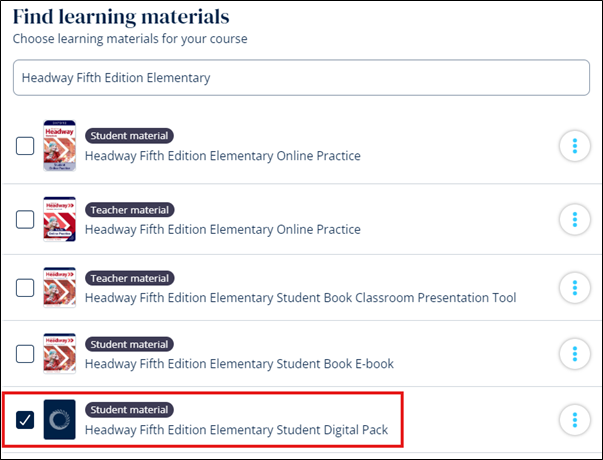Click Online Practice title under Teacher material
The width and height of the screenshot is (603, 460).
click(x=223, y=230)
